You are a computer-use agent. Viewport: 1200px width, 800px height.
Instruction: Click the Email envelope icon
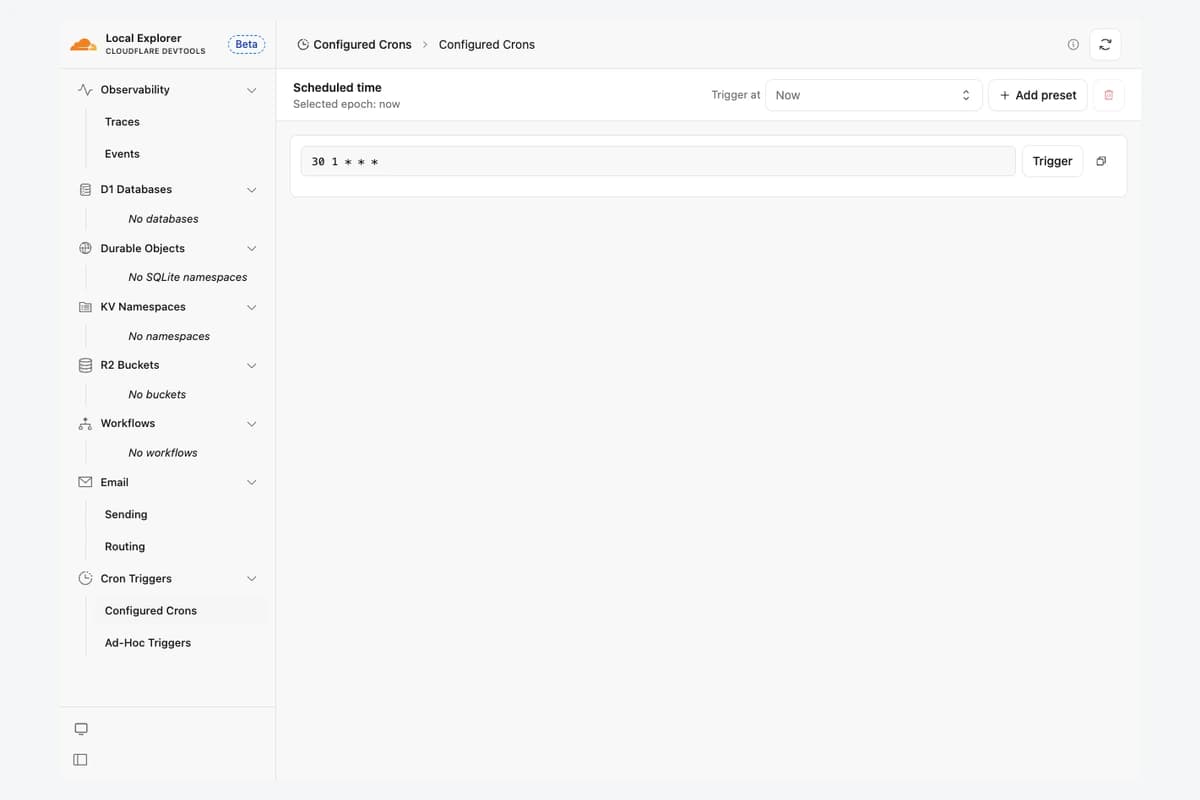click(85, 483)
